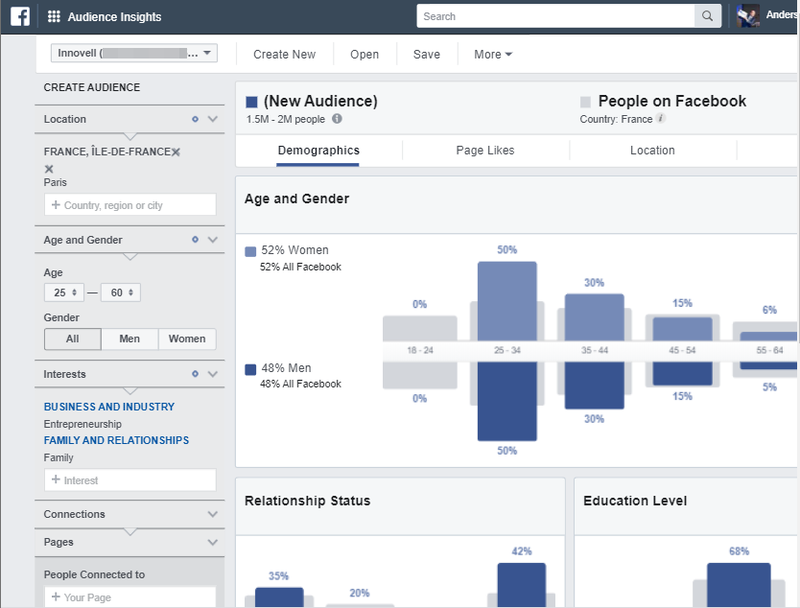
Task: Select Men gender filter
Action: point(130,339)
